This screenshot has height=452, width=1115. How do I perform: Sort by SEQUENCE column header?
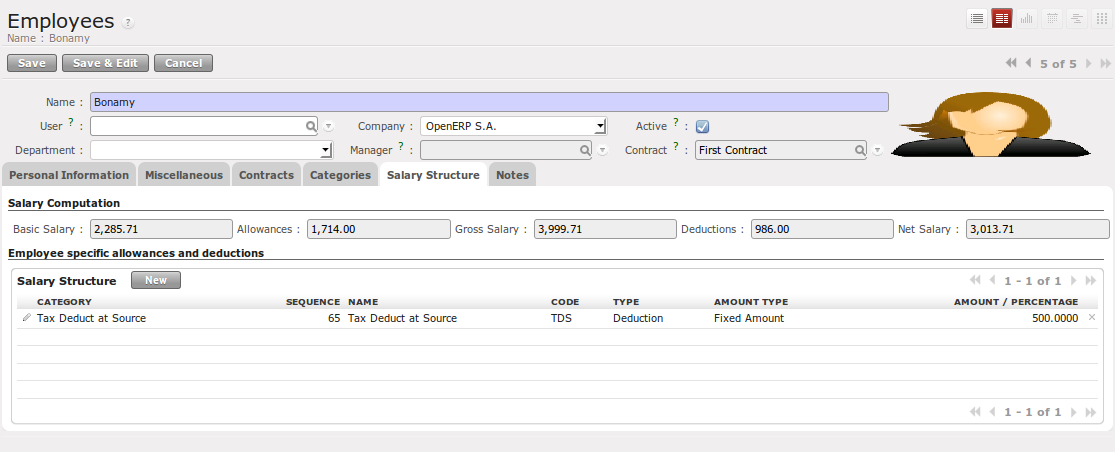(313, 302)
